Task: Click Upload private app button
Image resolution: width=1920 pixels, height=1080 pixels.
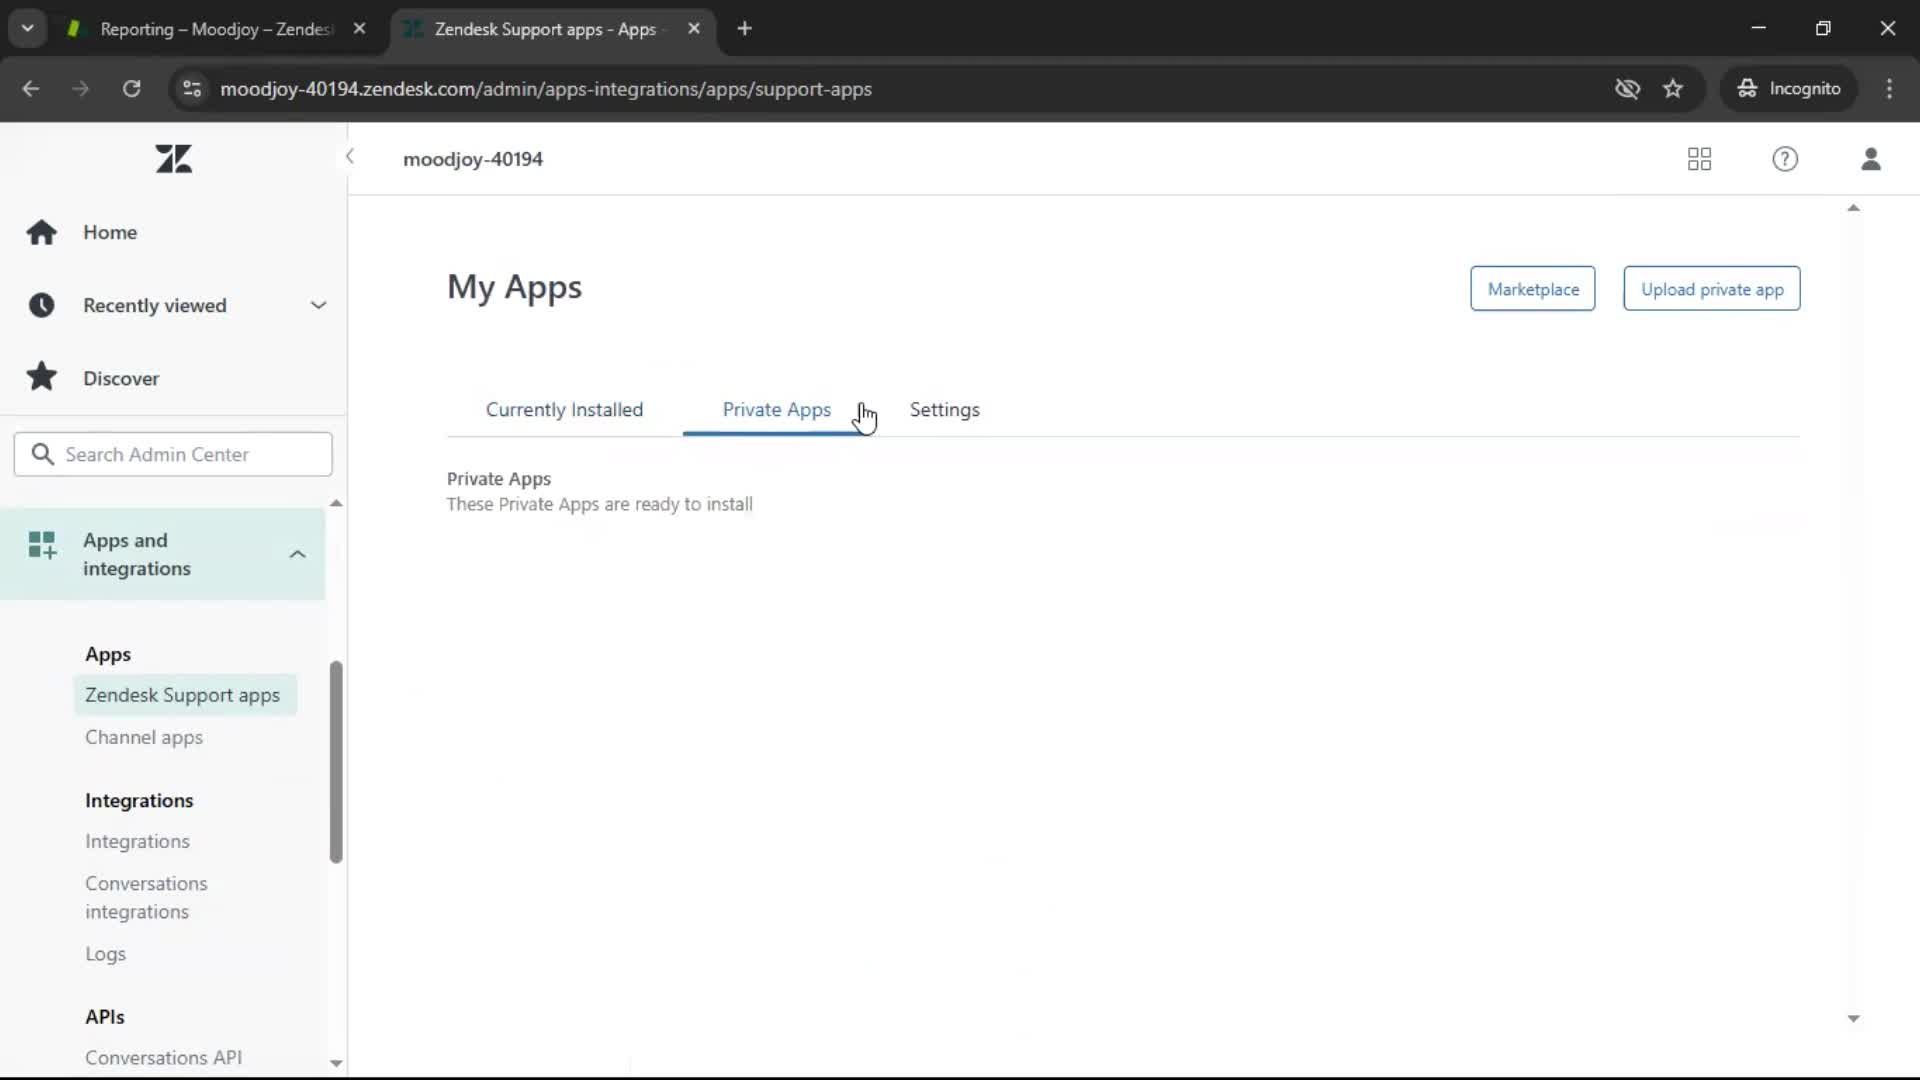Action: [1711, 289]
